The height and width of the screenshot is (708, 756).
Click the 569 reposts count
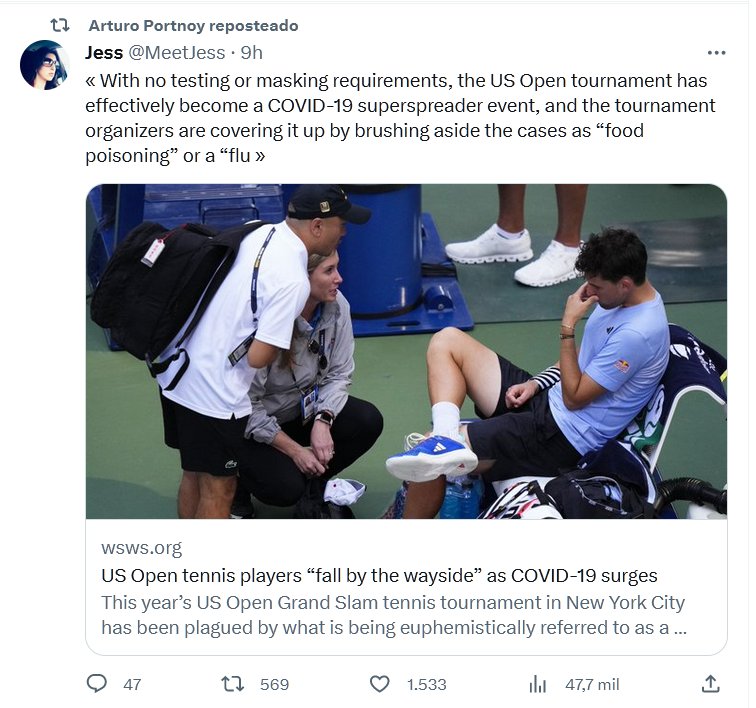point(274,685)
